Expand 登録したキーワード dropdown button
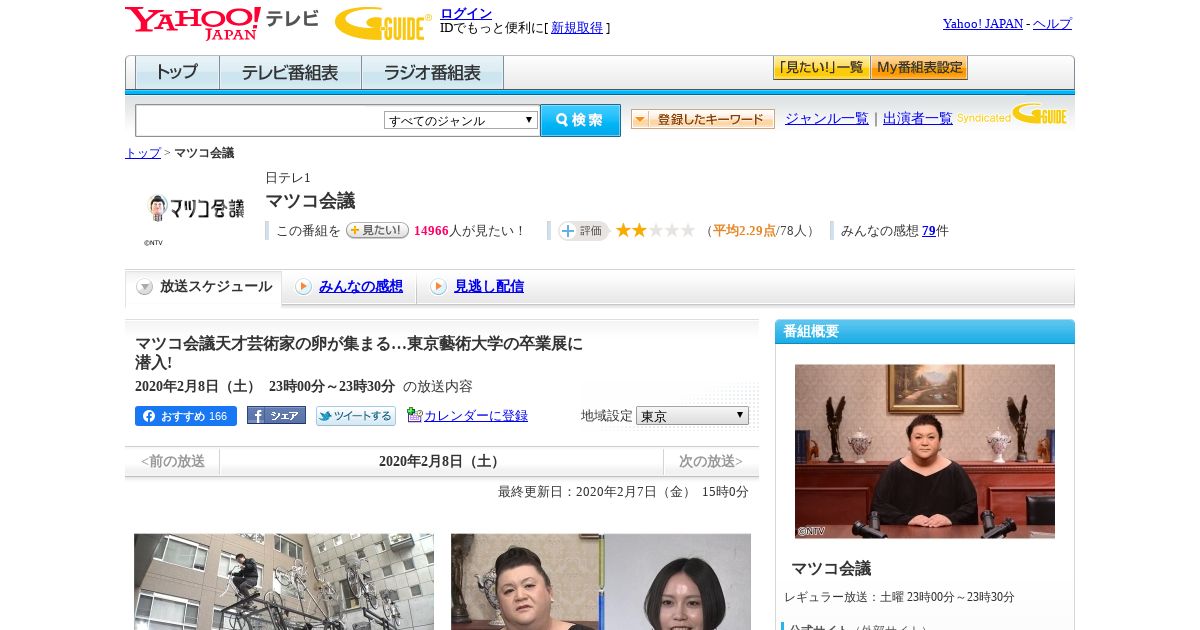The height and width of the screenshot is (630, 1200). pos(703,119)
